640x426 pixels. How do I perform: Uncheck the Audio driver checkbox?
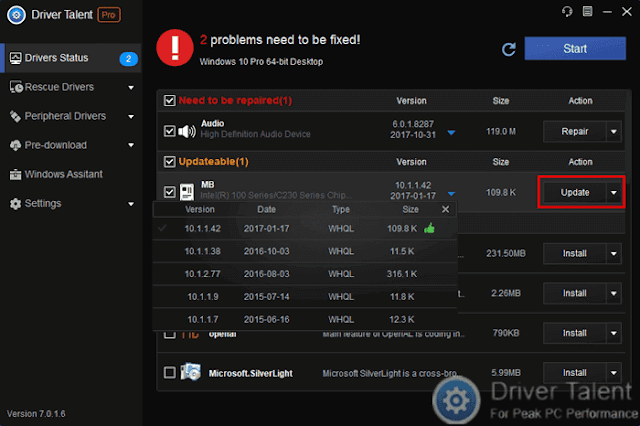pyautogui.click(x=169, y=131)
